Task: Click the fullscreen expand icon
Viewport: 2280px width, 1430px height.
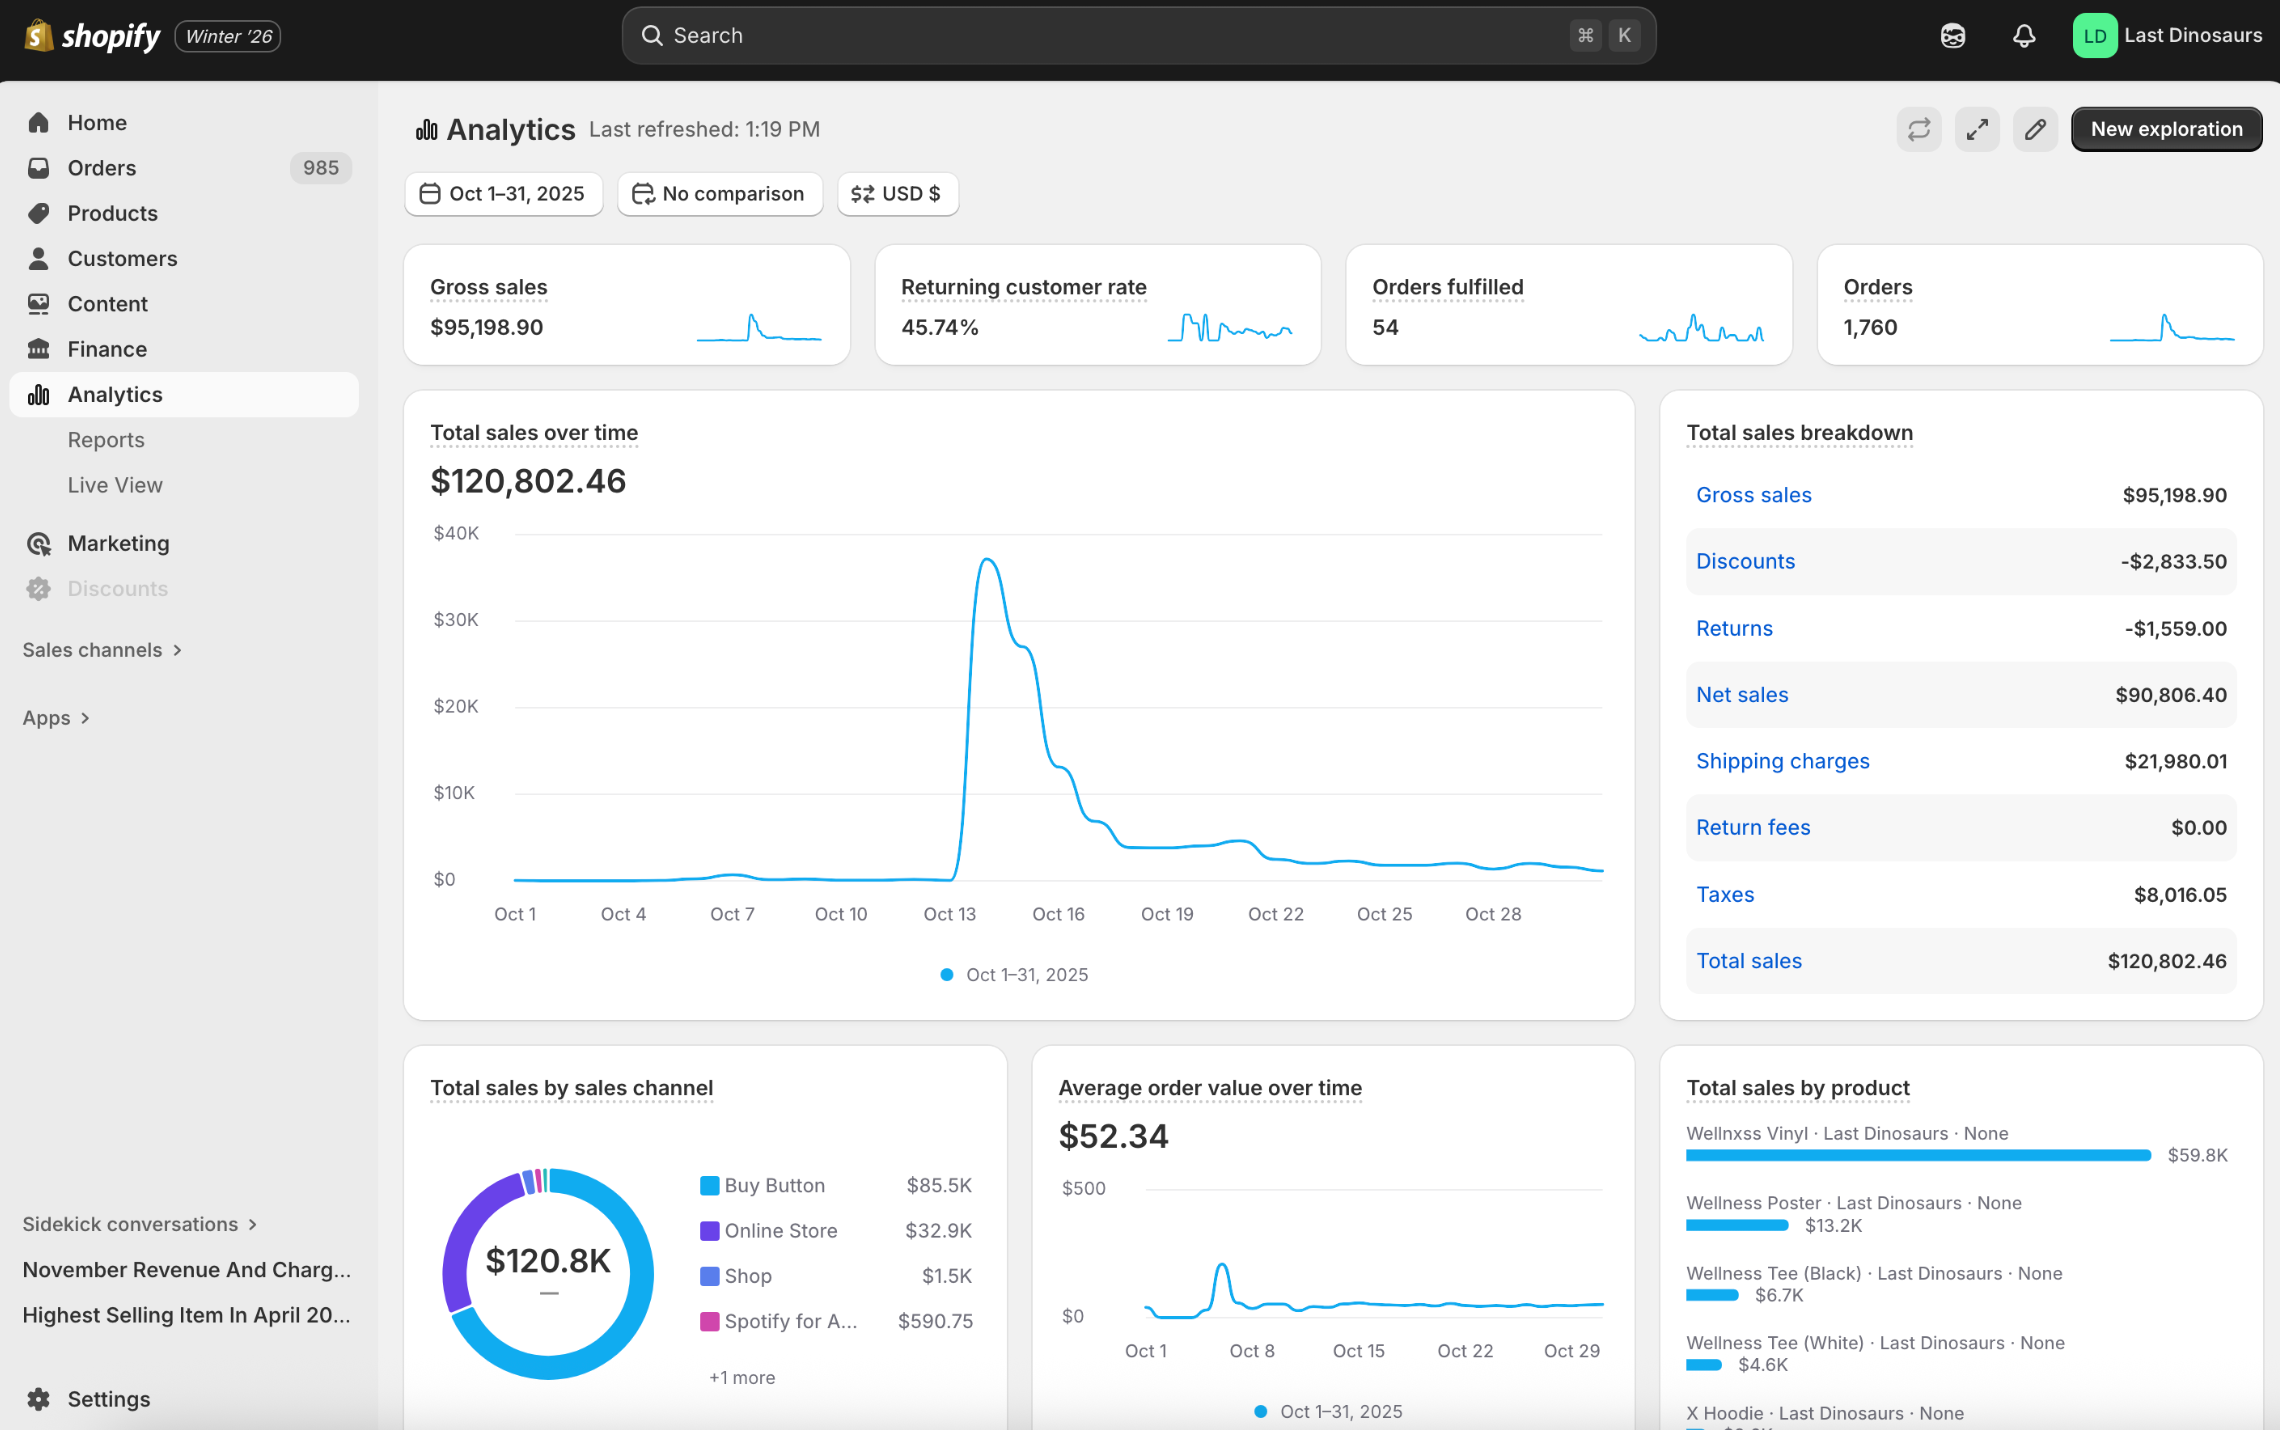Action: tap(1977, 130)
